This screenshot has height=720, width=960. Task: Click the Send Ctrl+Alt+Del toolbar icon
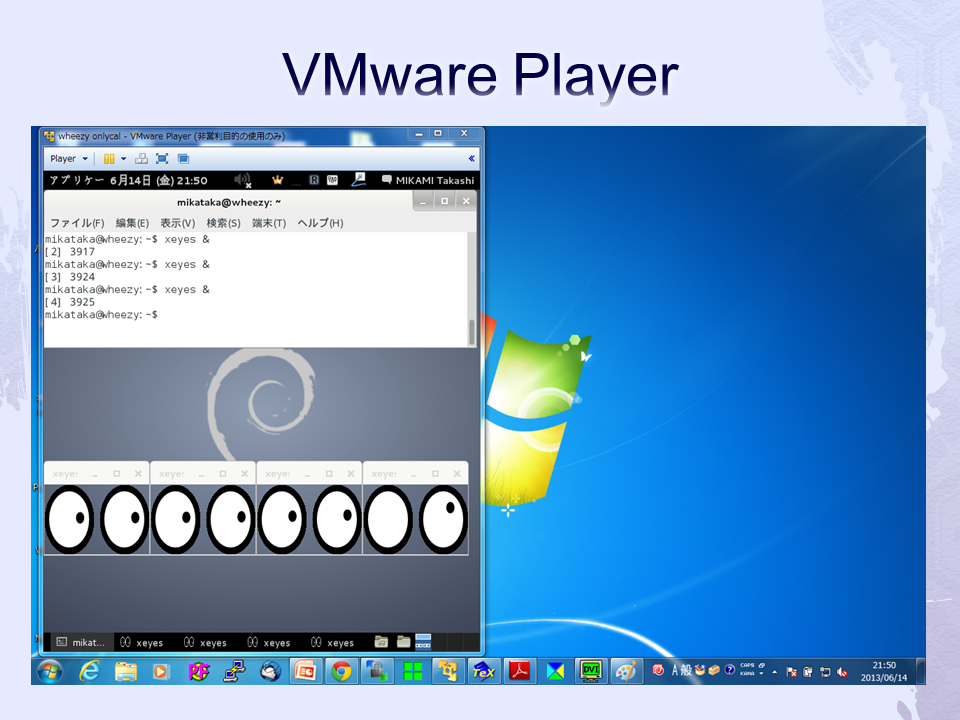(x=141, y=159)
